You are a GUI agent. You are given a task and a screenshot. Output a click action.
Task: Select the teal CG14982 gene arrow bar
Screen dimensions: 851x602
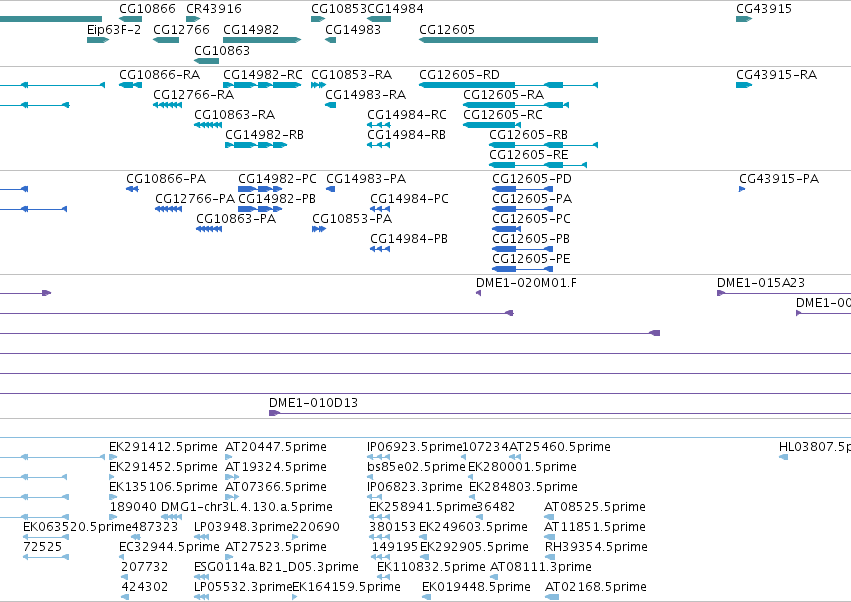[262, 40]
